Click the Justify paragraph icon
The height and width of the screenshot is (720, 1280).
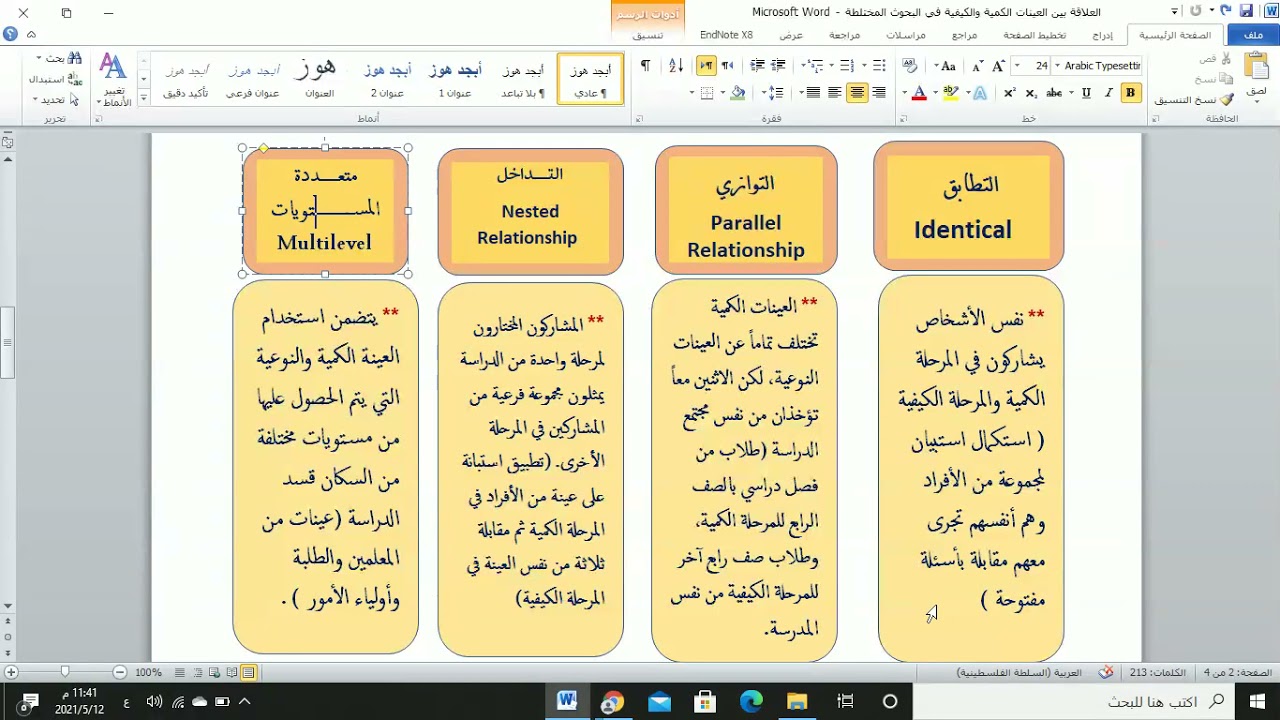812,93
